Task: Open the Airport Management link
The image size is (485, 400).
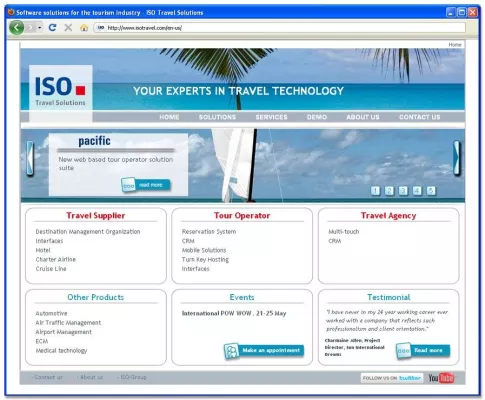Action: tap(63, 332)
